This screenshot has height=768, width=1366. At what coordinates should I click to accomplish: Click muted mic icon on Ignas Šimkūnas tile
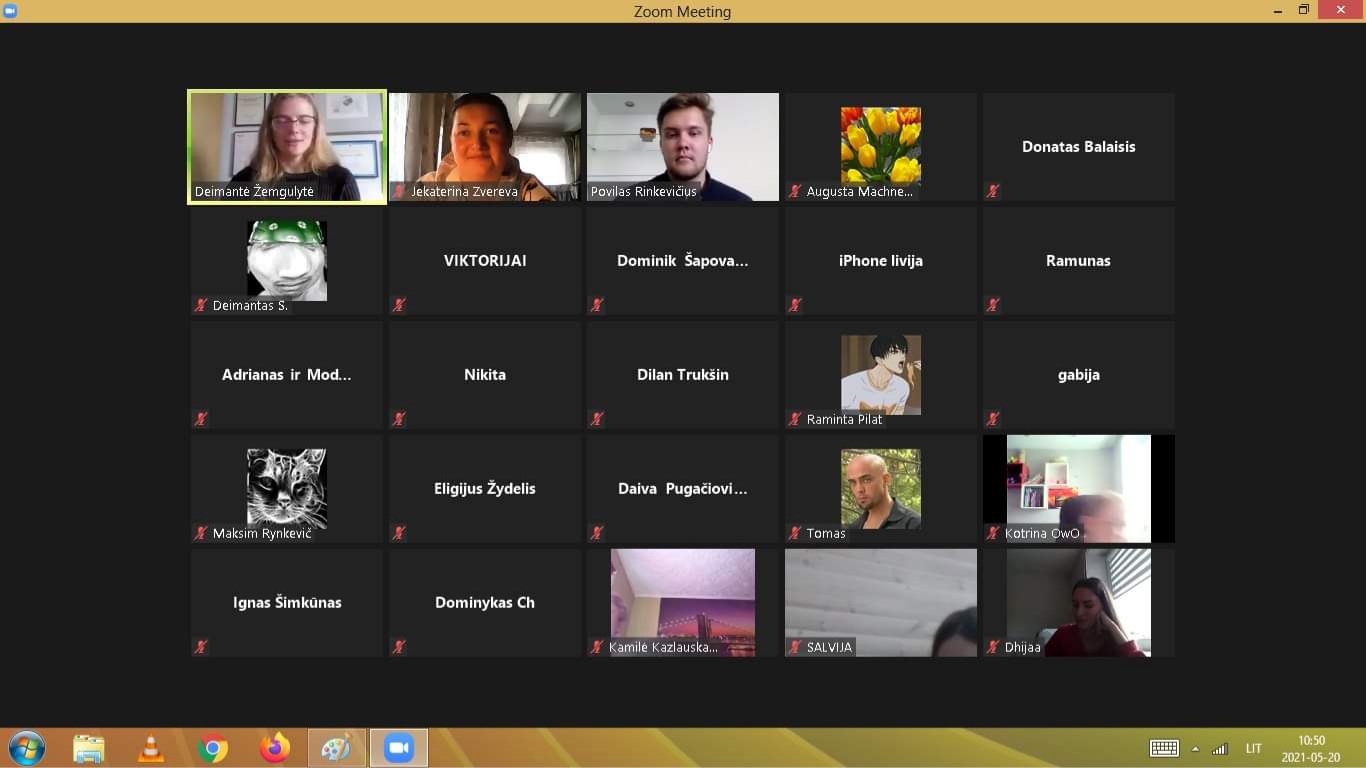(201, 647)
